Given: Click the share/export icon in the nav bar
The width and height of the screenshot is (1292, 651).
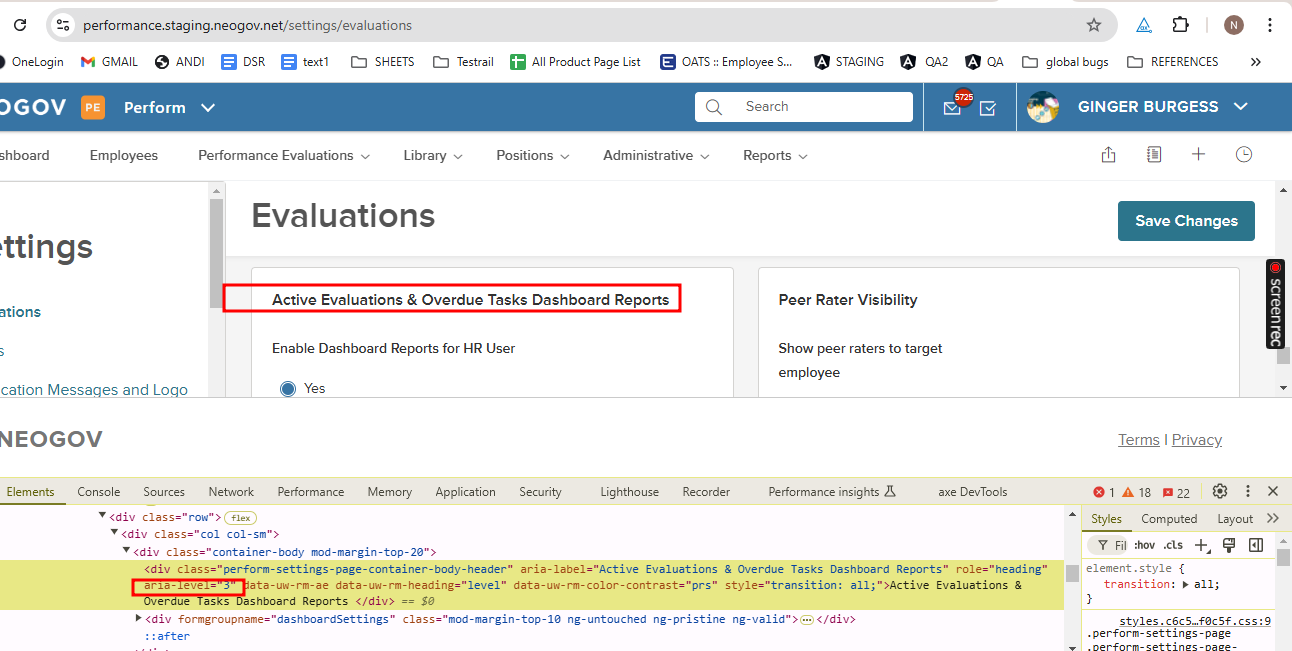Looking at the screenshot, I should coord(1108,155).
